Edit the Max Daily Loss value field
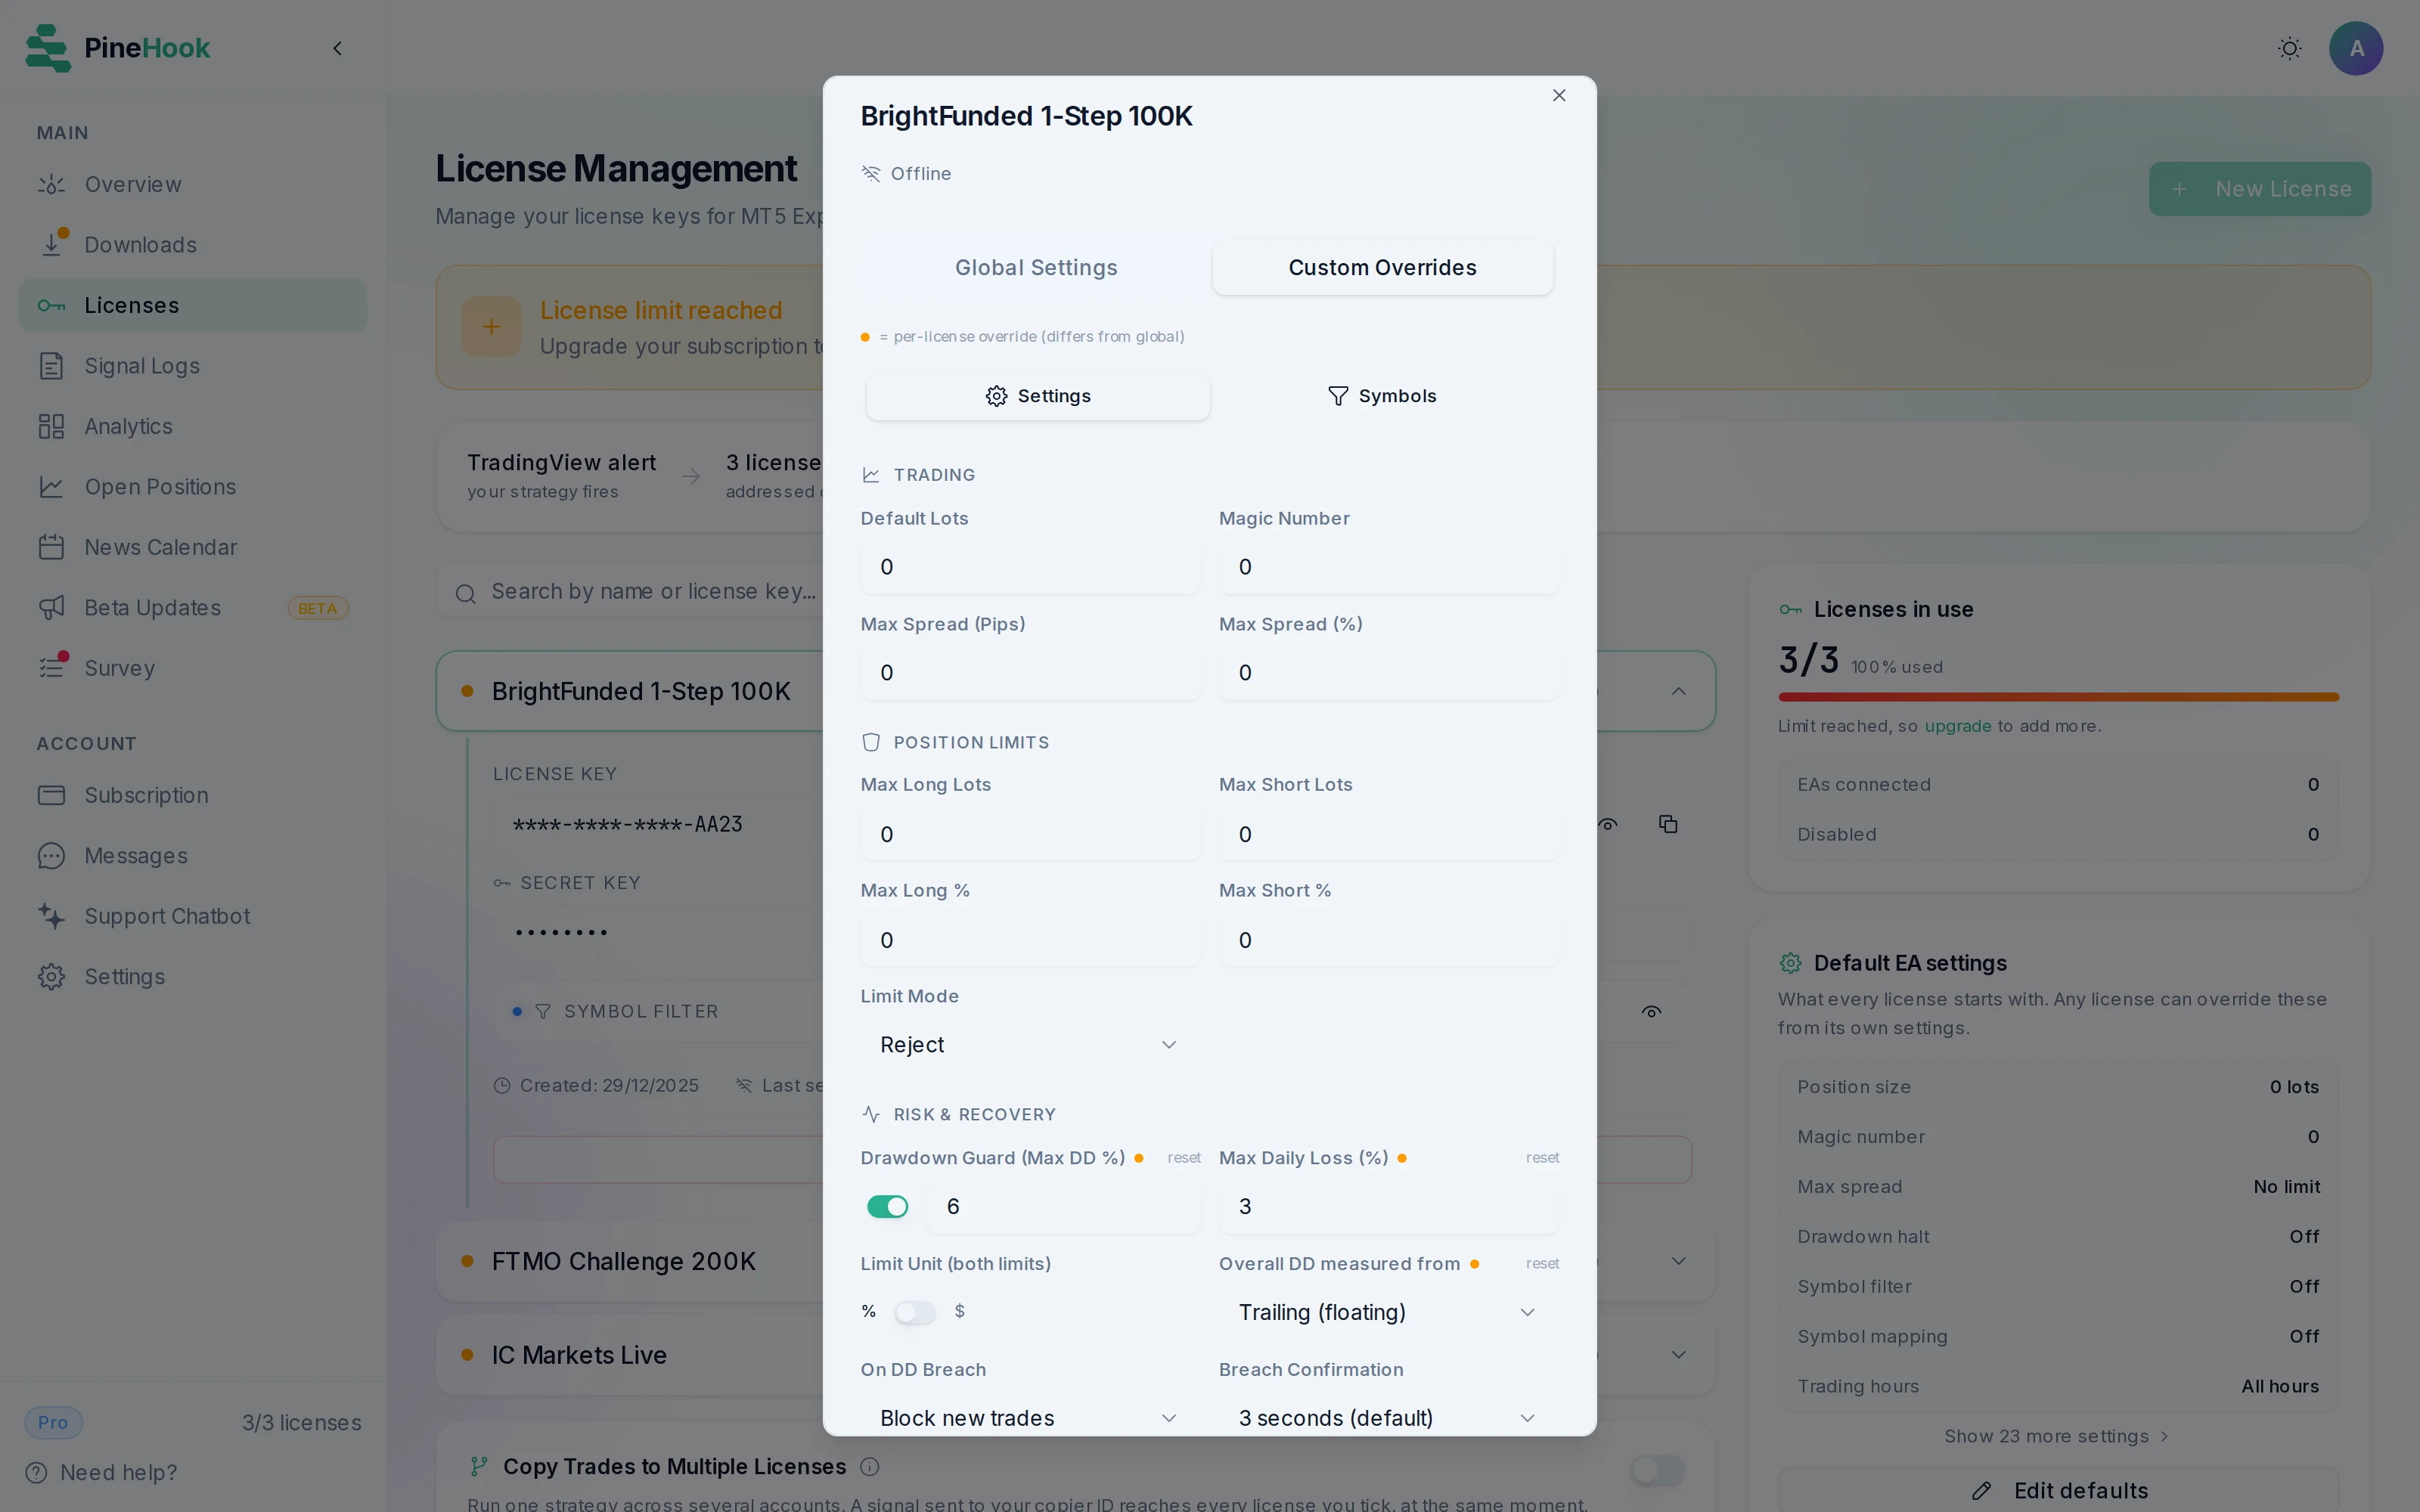This screenshot has height=1512, width=2420. click(1388, 1207)
